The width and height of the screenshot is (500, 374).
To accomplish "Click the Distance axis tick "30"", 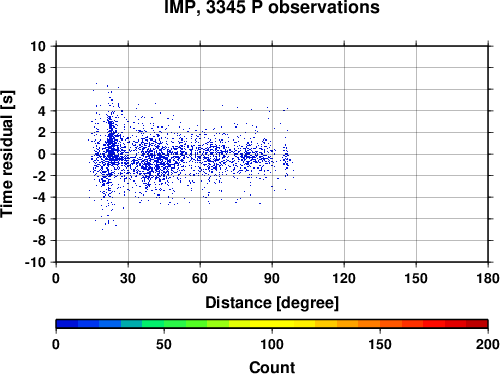I will click(x=128, y=278).
